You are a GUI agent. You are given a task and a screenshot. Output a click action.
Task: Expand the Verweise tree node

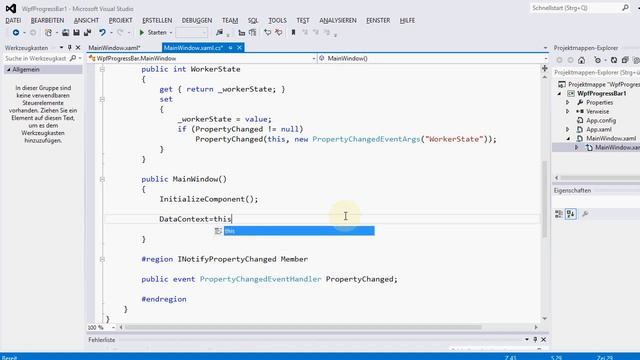coord(567,111)
